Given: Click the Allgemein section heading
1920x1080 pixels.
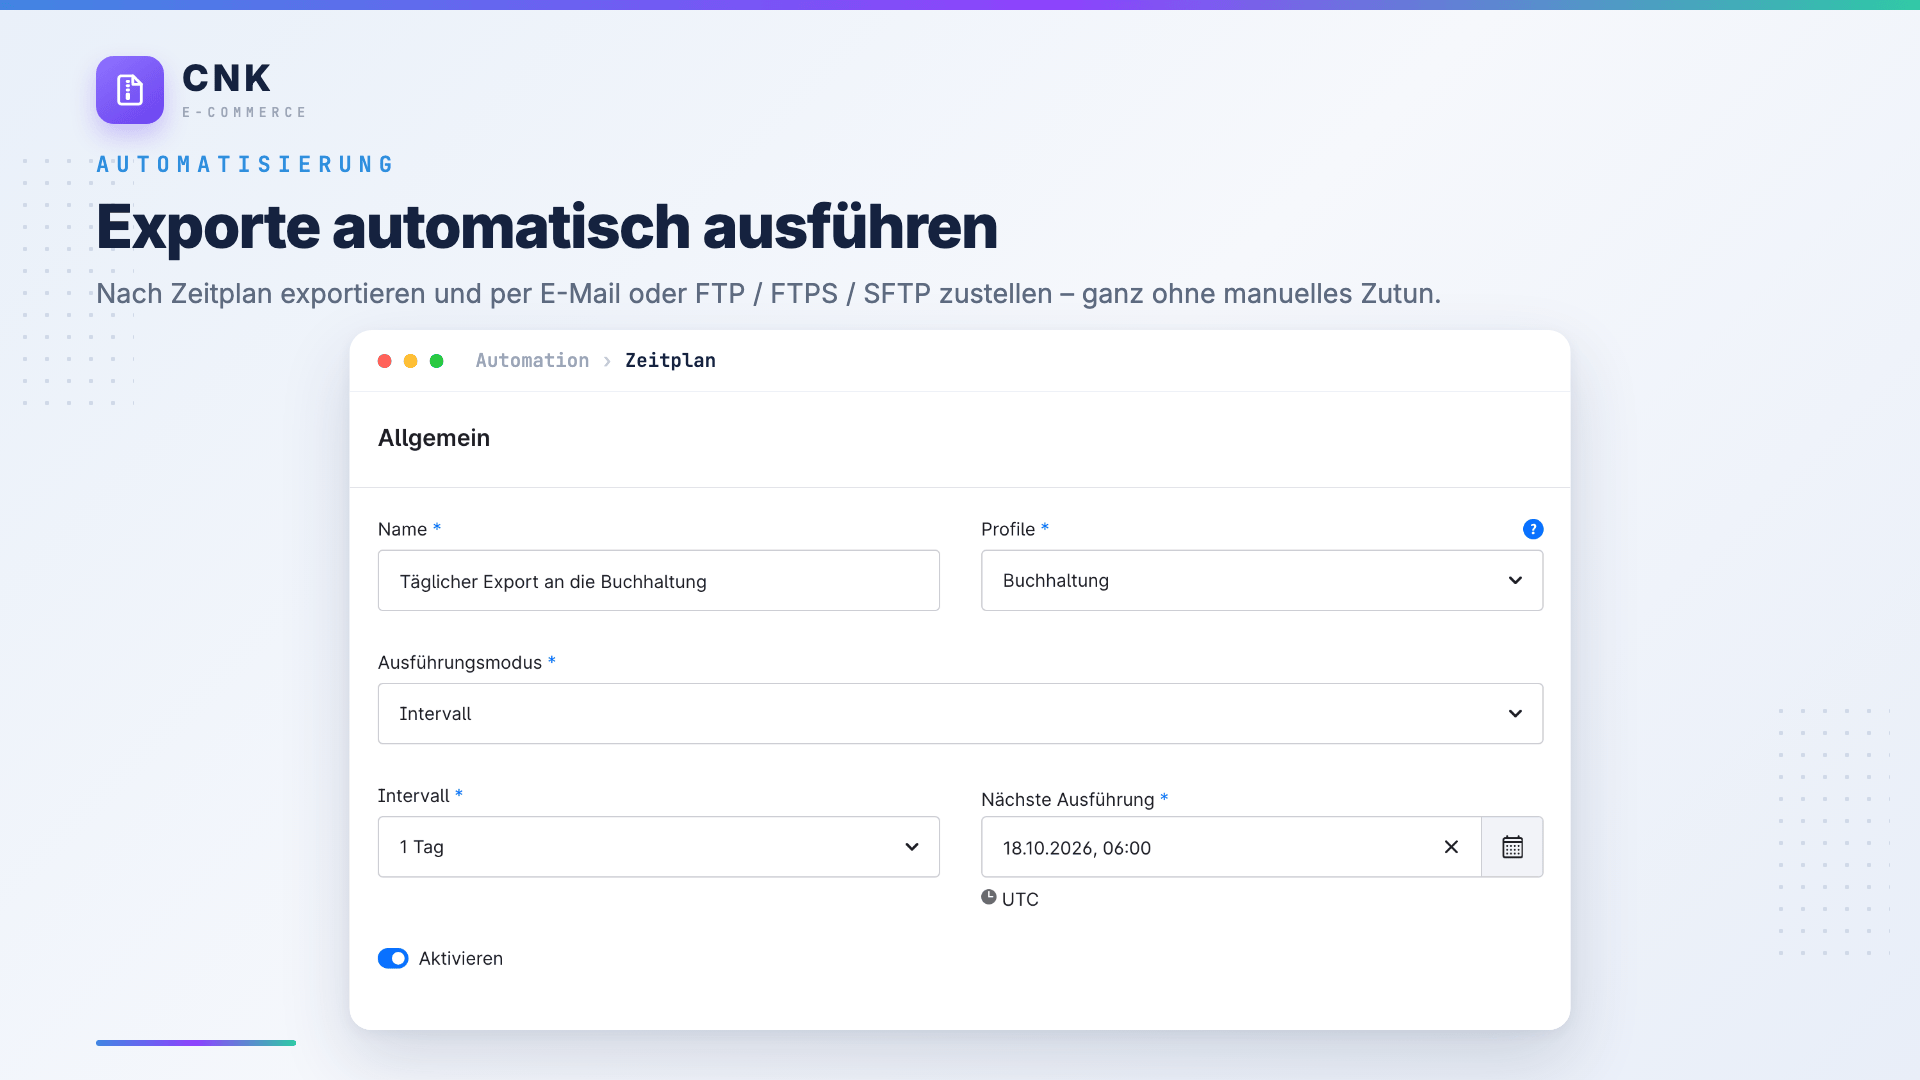Looking at the screenshot, I should 434,438.
